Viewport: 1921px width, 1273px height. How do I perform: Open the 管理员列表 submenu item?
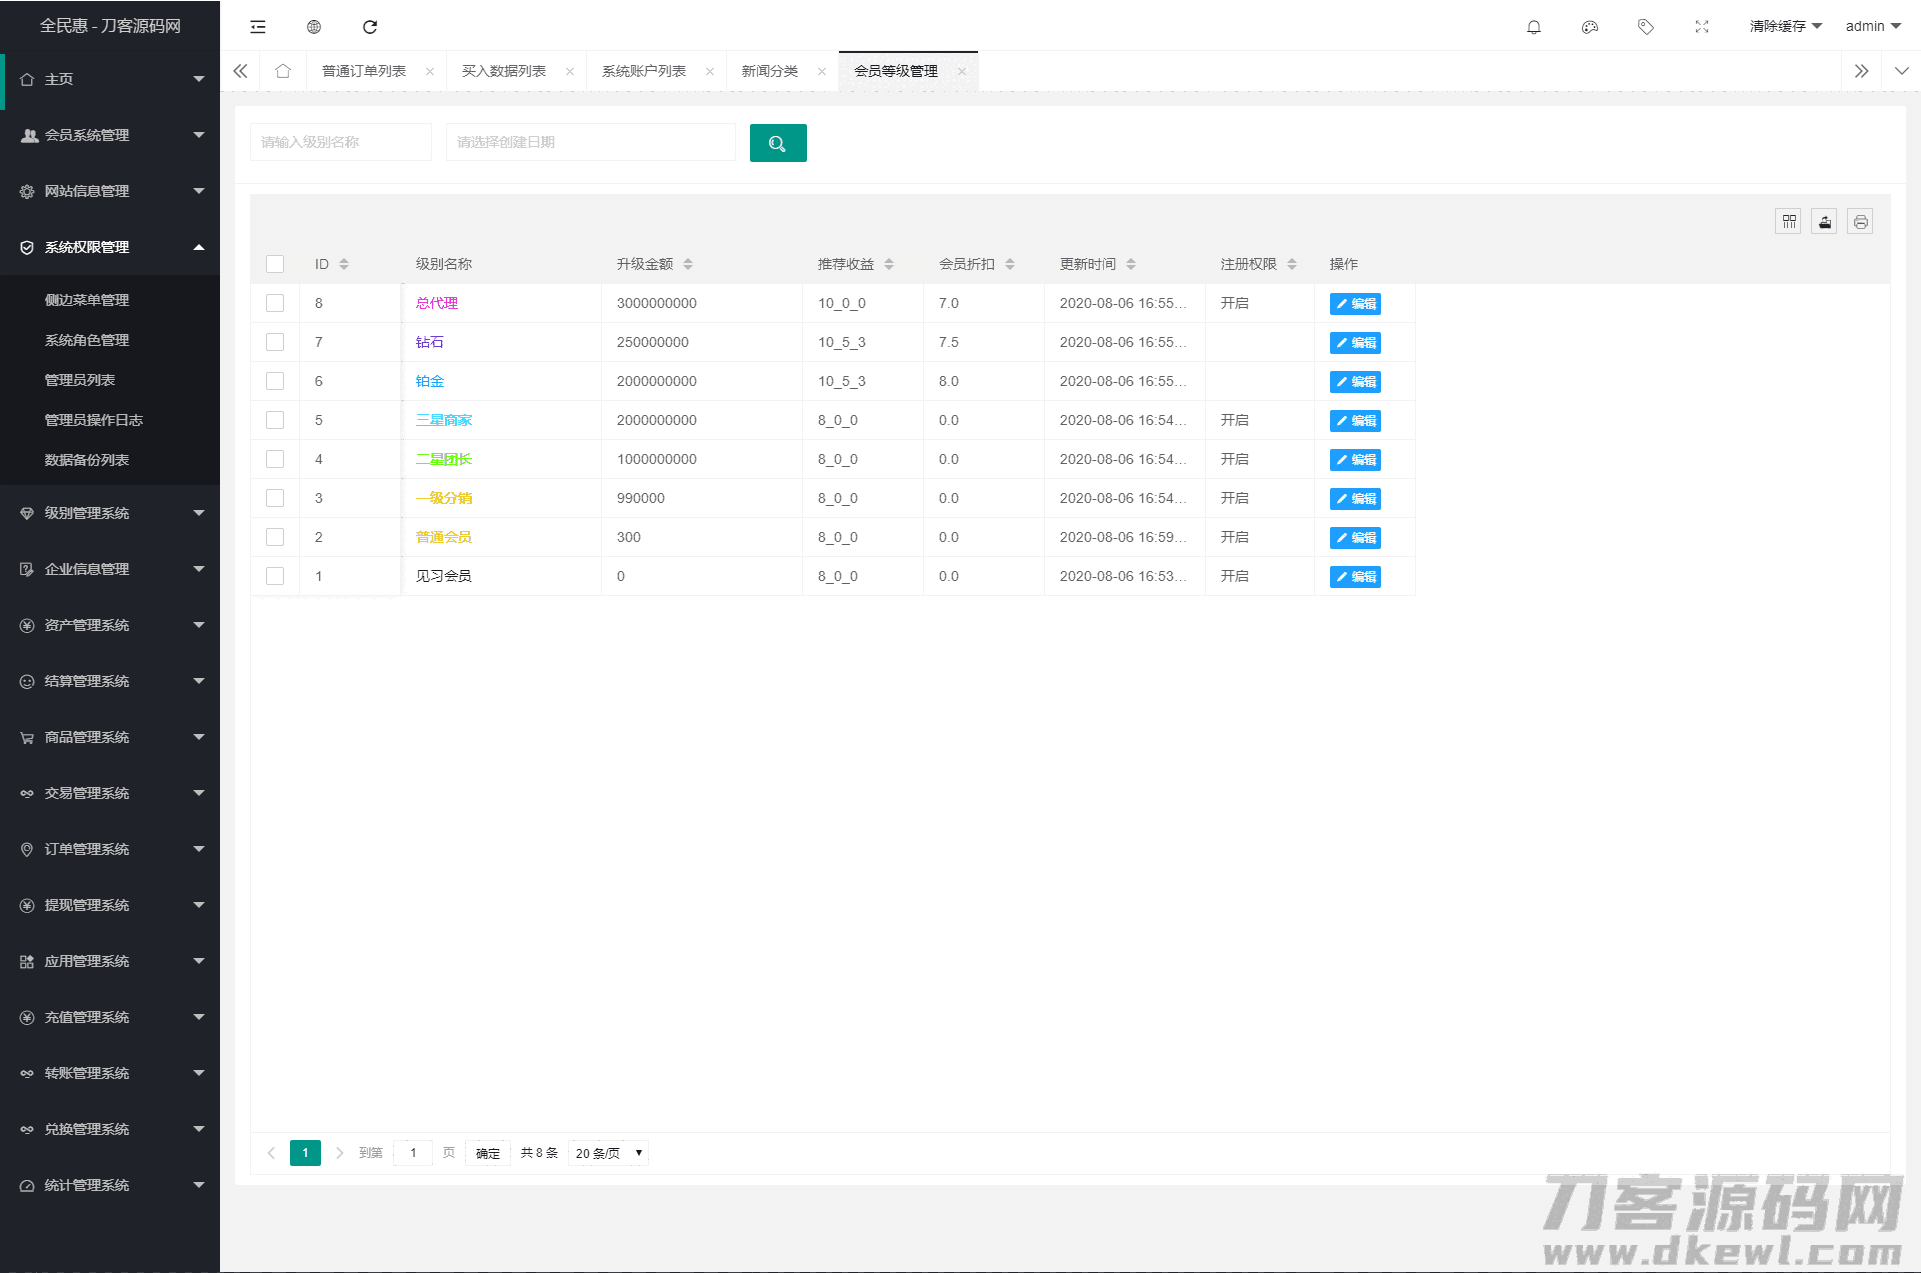coord(80,380)
